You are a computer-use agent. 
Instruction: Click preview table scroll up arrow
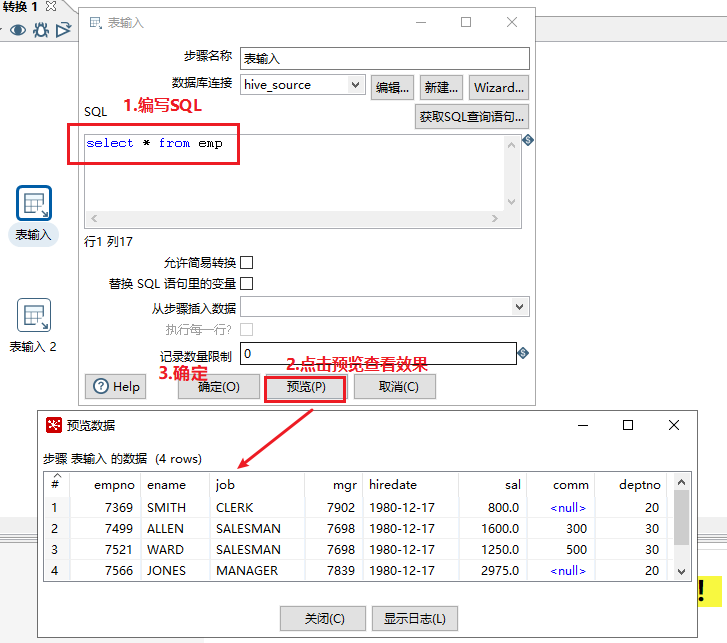(681, 482)
